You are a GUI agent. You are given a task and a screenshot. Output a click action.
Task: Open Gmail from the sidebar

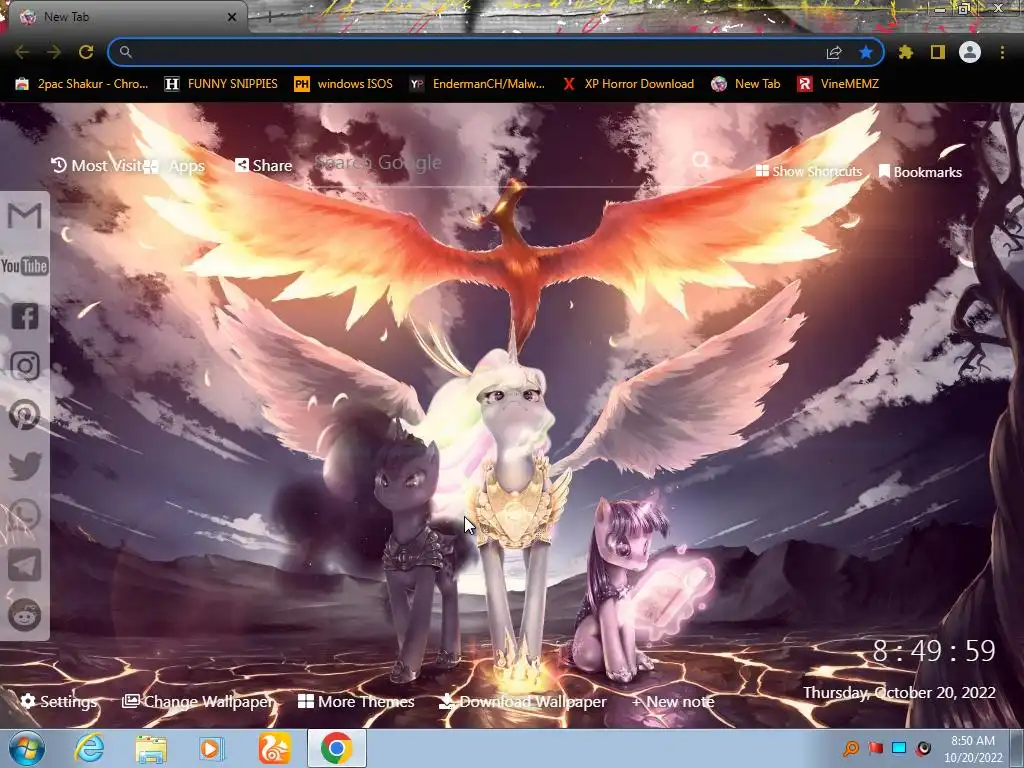pyautogui.click(x=25, y=216)
